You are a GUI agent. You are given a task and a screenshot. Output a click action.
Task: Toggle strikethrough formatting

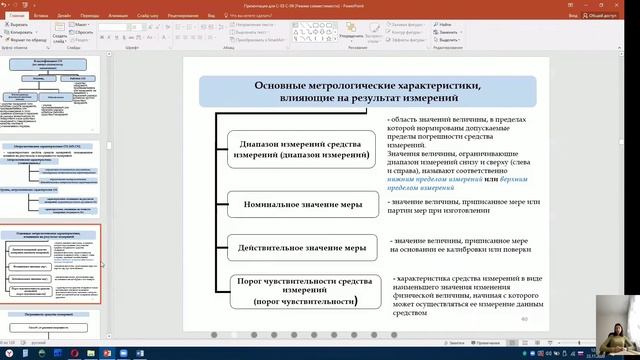(x=131, y=37)
